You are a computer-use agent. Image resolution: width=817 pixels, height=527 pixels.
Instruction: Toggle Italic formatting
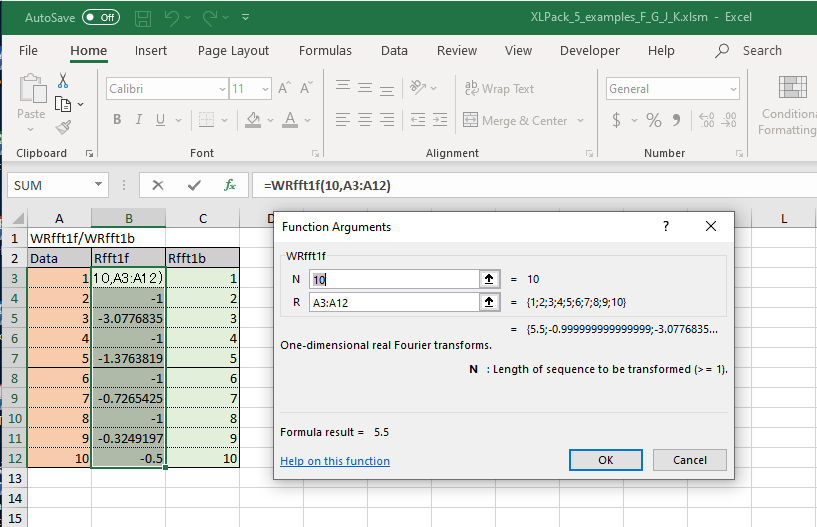[x=139, y=120]
